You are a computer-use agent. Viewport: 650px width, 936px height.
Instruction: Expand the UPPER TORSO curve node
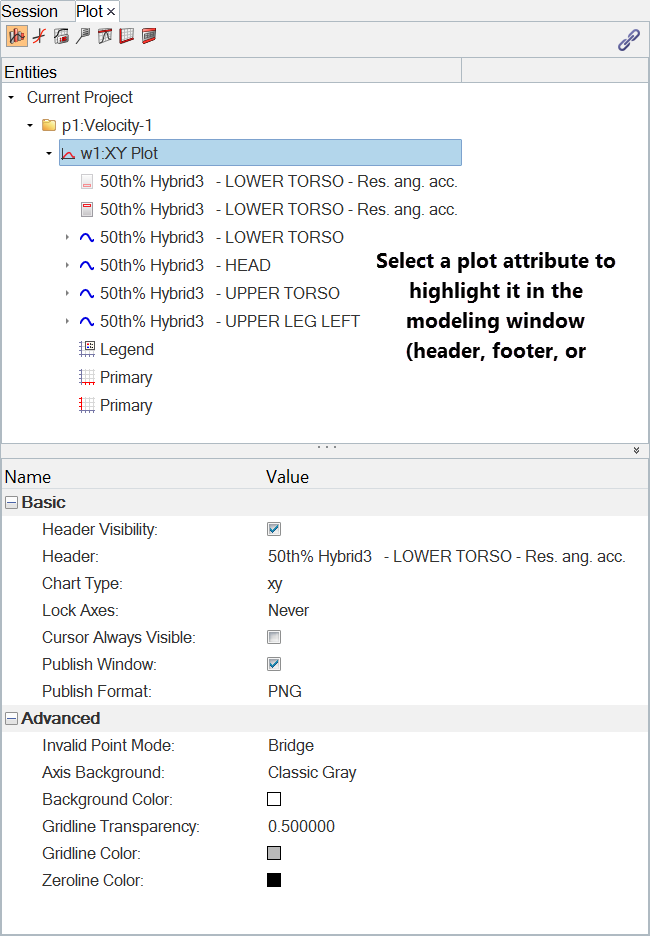pos(67,293)
